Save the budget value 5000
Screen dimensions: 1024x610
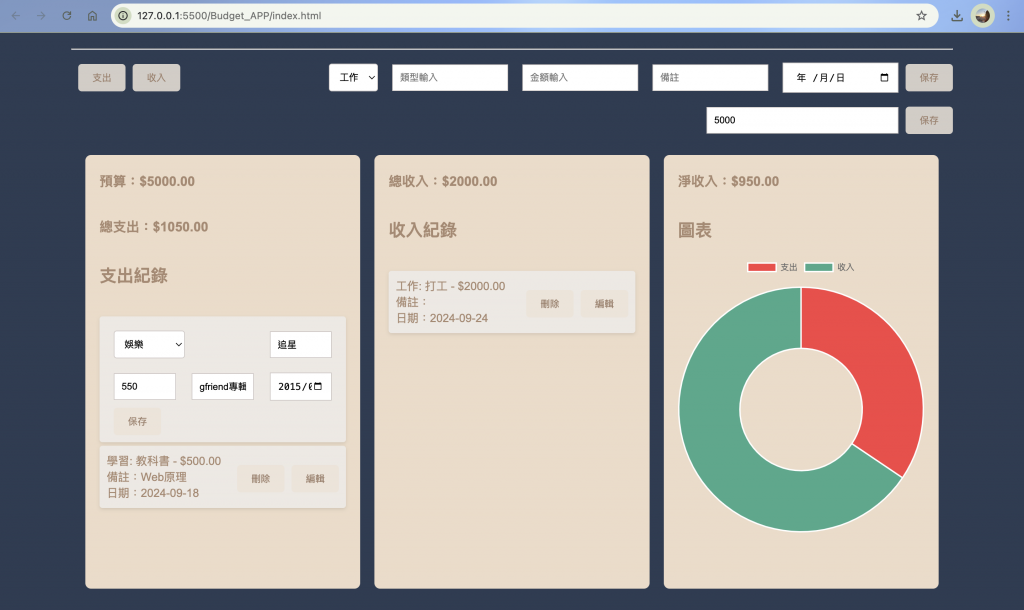coord(929,120)
